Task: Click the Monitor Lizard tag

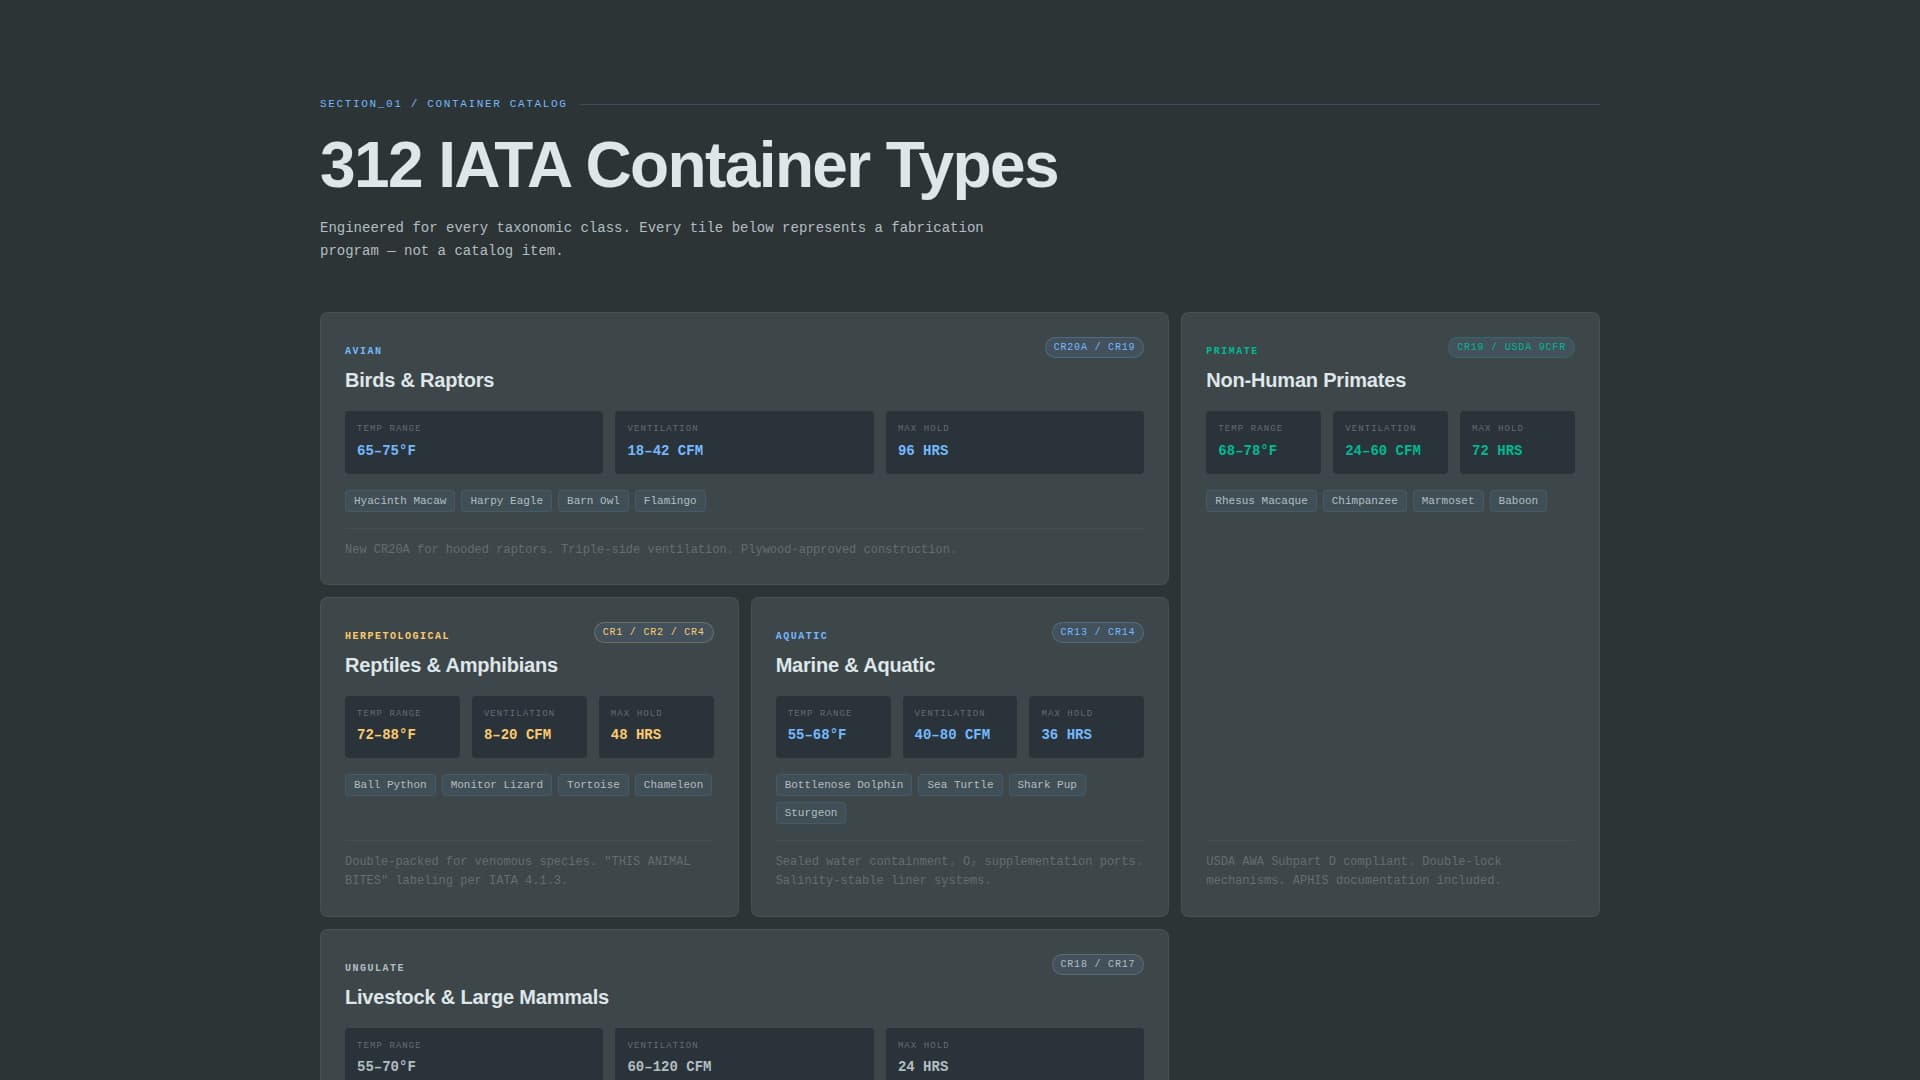Action: click(496, 785)
